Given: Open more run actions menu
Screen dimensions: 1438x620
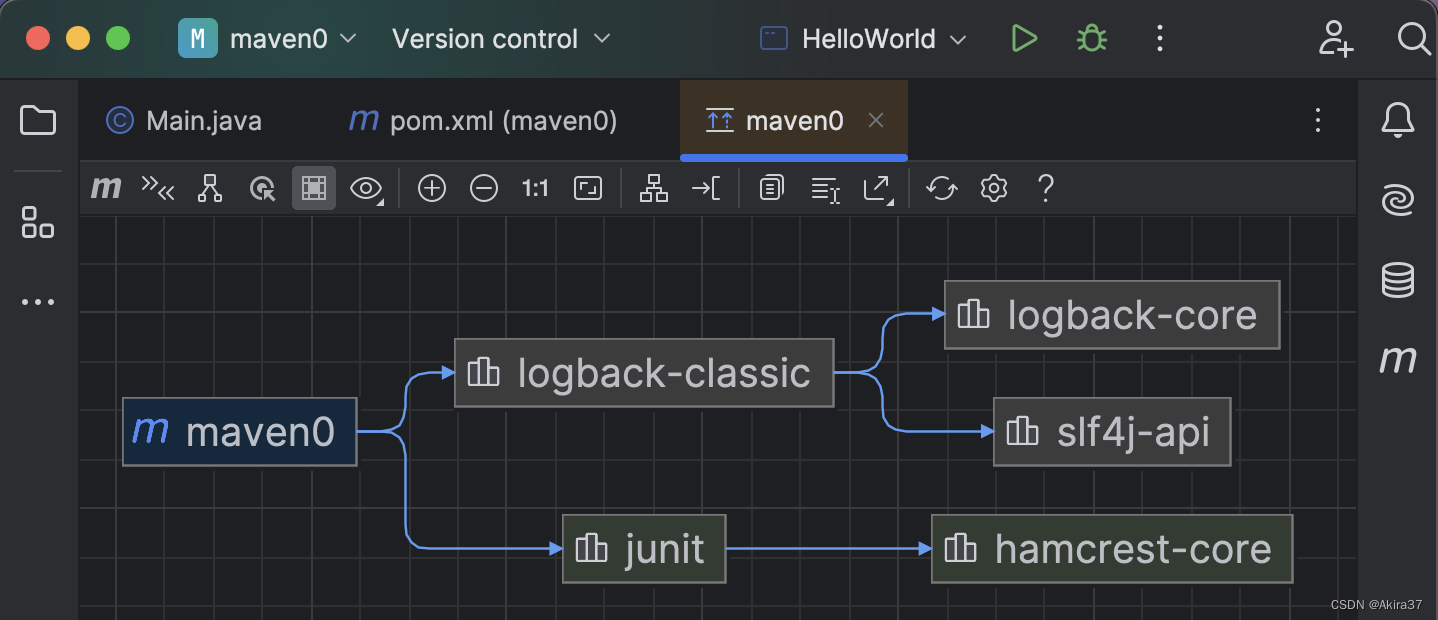Looking at the screenshot, I should (x=1160, y=39).
